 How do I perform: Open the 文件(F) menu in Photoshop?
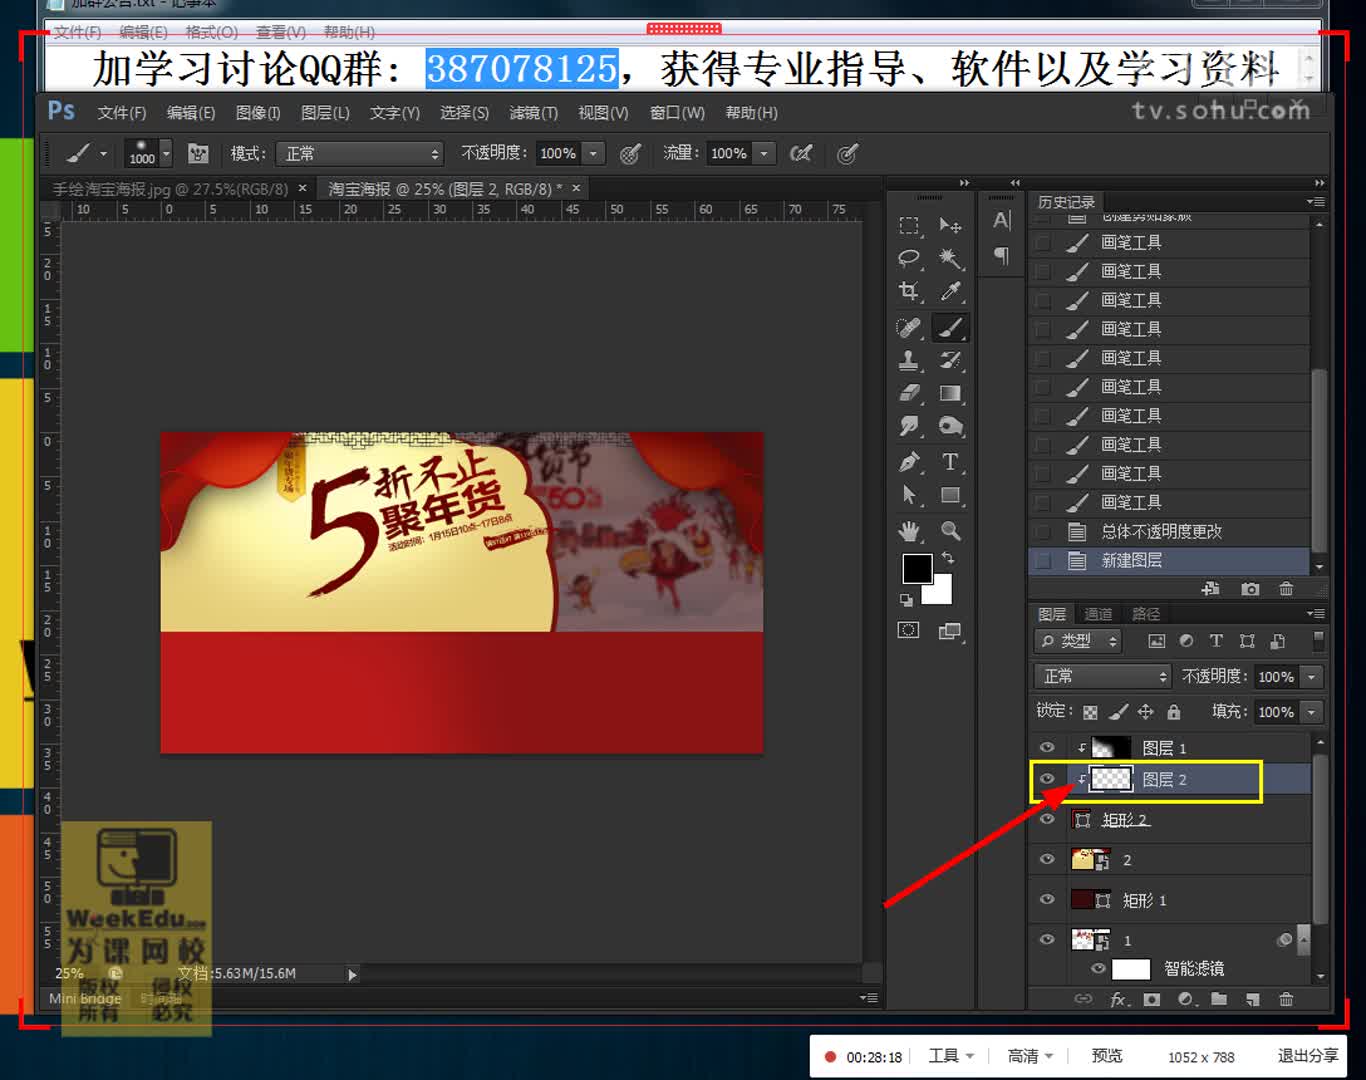coord(121,113)
